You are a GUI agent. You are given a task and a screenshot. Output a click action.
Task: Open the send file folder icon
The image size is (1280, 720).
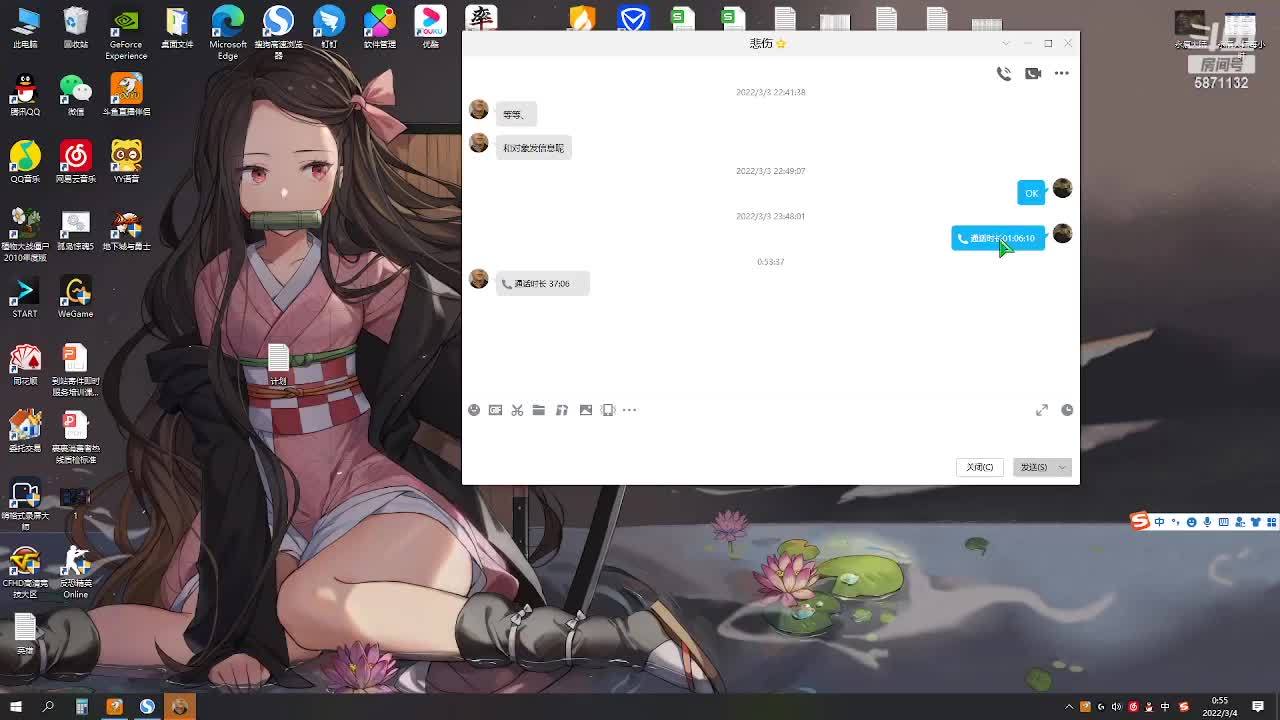coord(539,410)
